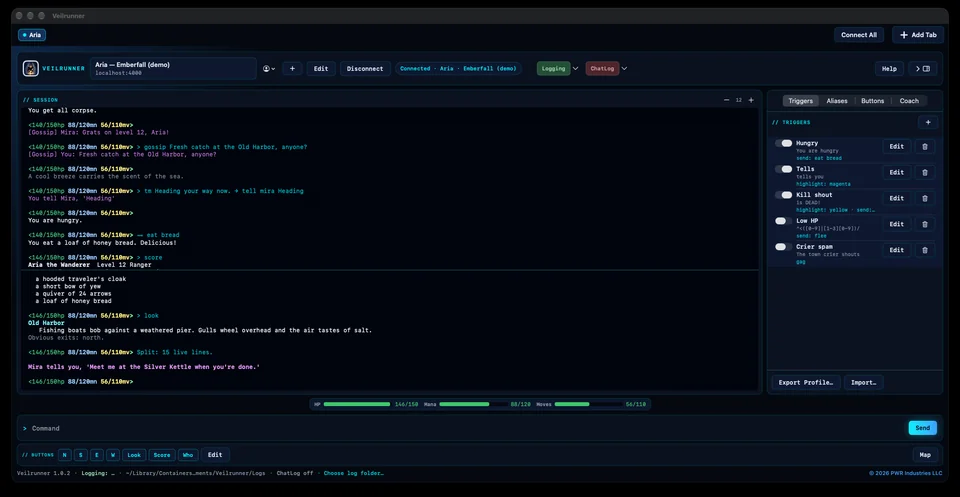The width and height of the screenshot is (960, 497).
Task: Click the 'Split: 15 live lines.' text
Action: coord(175,352)
